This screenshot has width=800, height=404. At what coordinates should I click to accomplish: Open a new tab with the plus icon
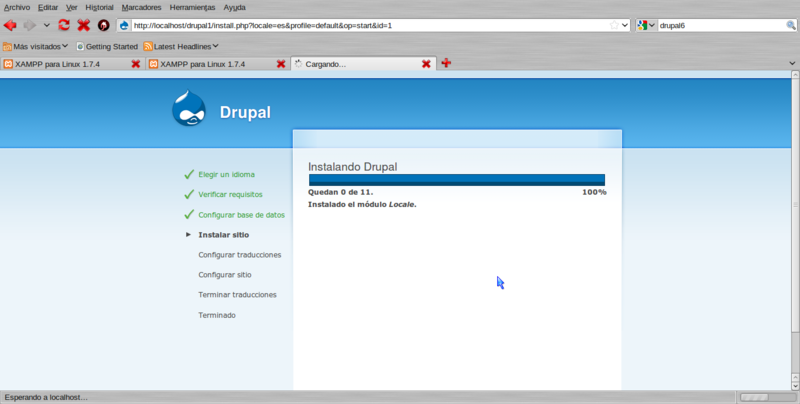point(446,63)
